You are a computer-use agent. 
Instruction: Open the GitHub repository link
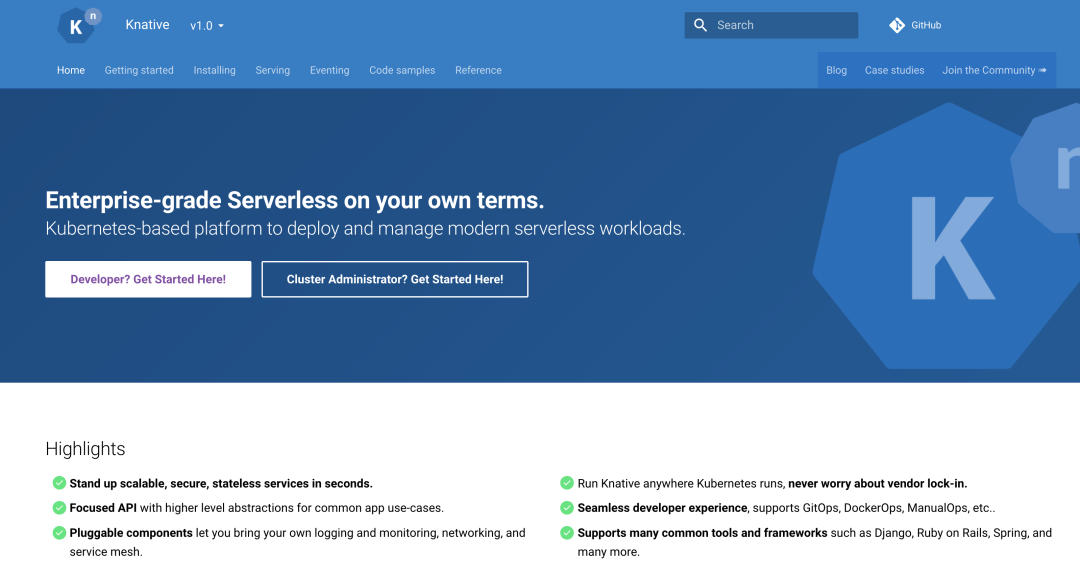tap(915, 25)
